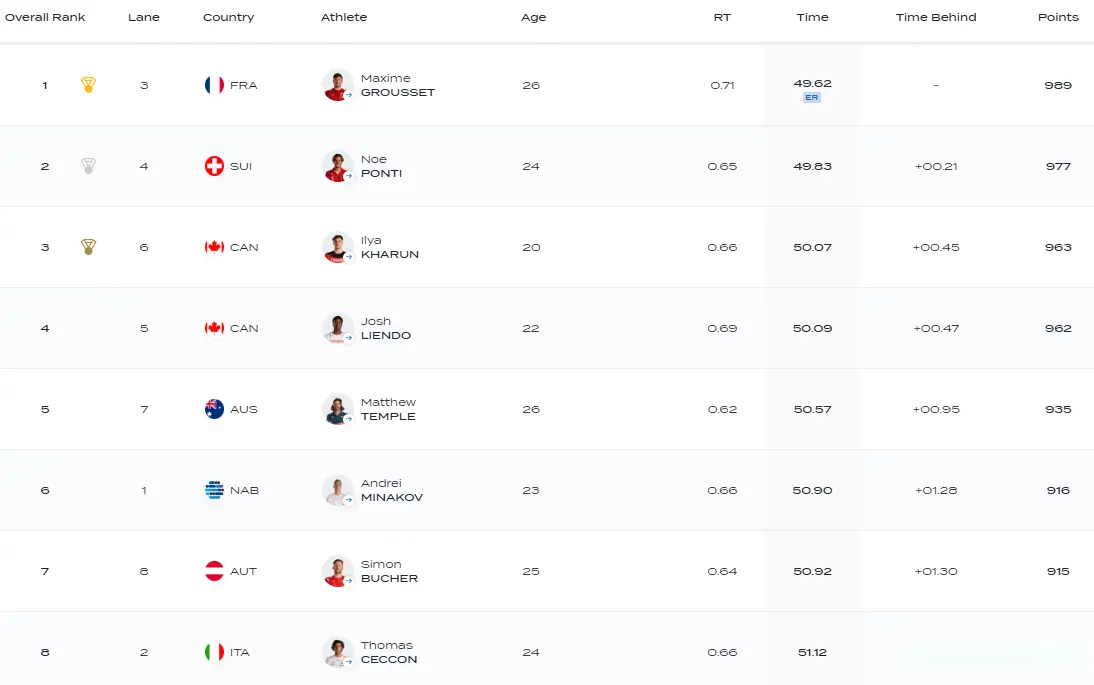Click the NAB neutral athlete flag icon
1094x685 pixels.
click(214, 490)
